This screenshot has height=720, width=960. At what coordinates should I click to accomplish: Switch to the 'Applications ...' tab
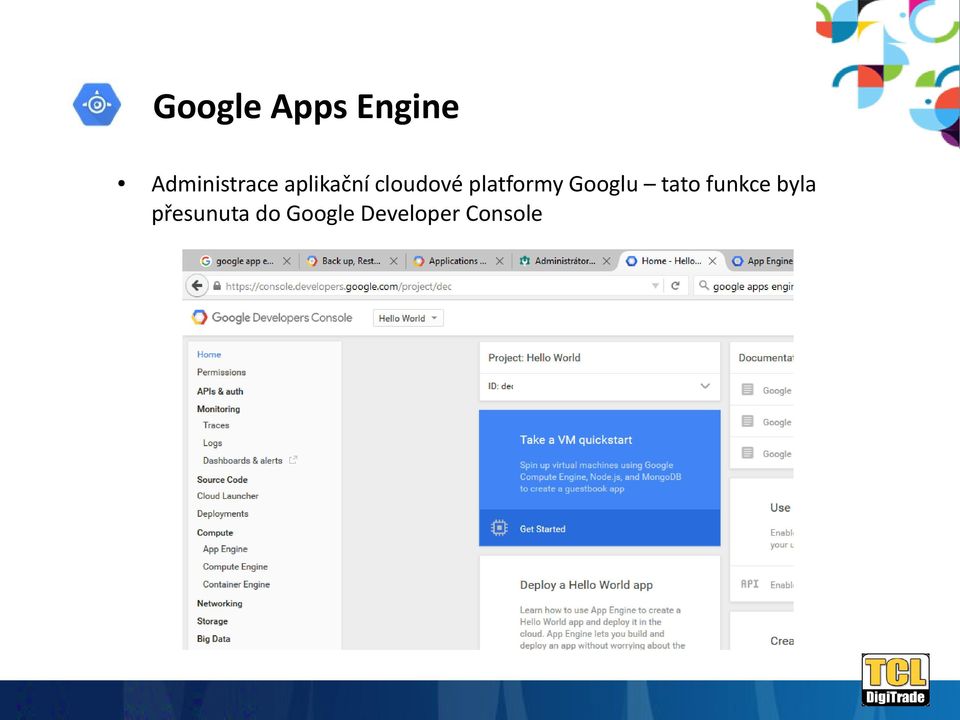(x=457, y=261)
